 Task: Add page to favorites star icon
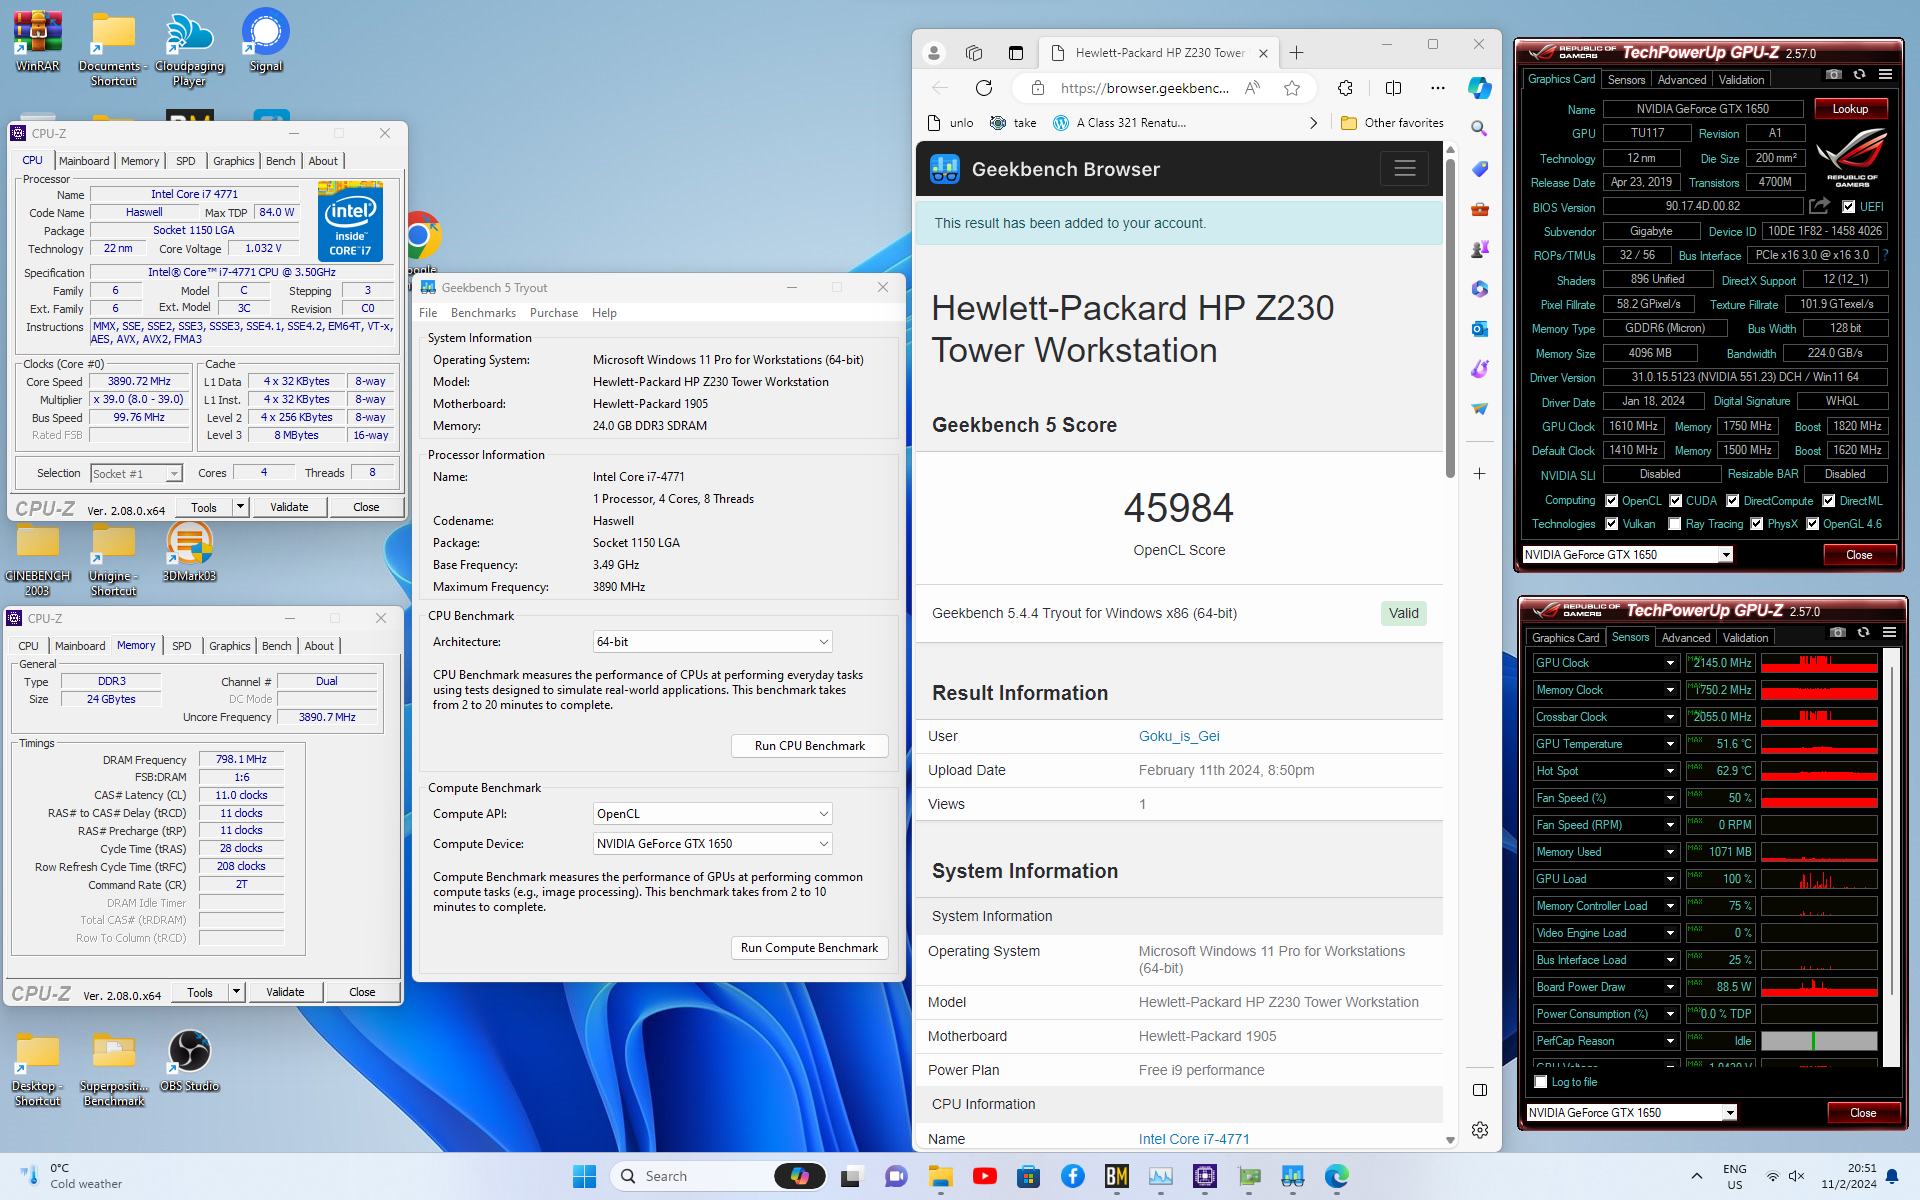tap(1292, 88)
